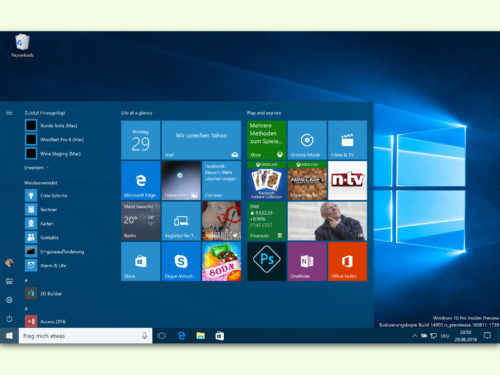Open the taskbar clock and date
Screen dimensions: 500x375
[465, 336]
